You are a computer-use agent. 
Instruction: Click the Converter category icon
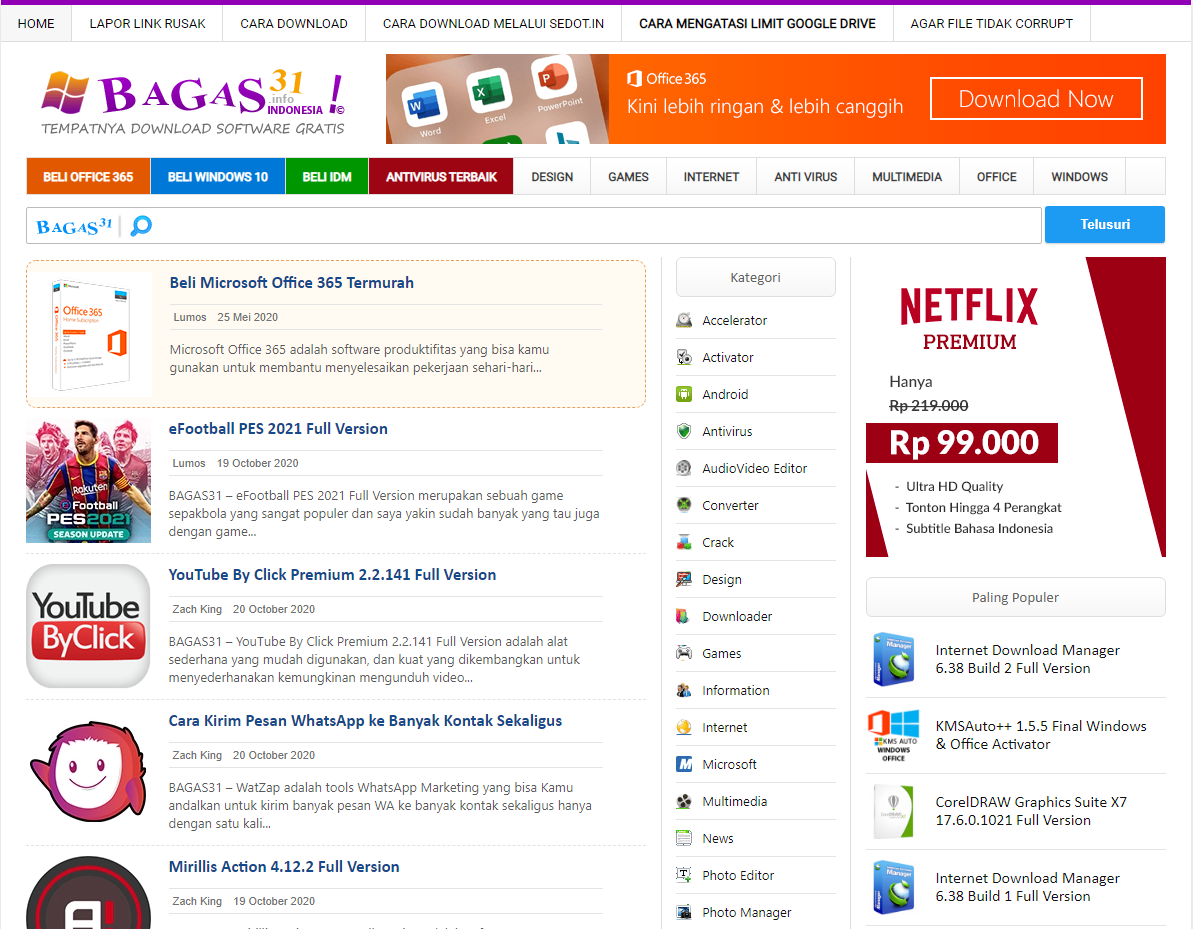[x=684, y=505]
